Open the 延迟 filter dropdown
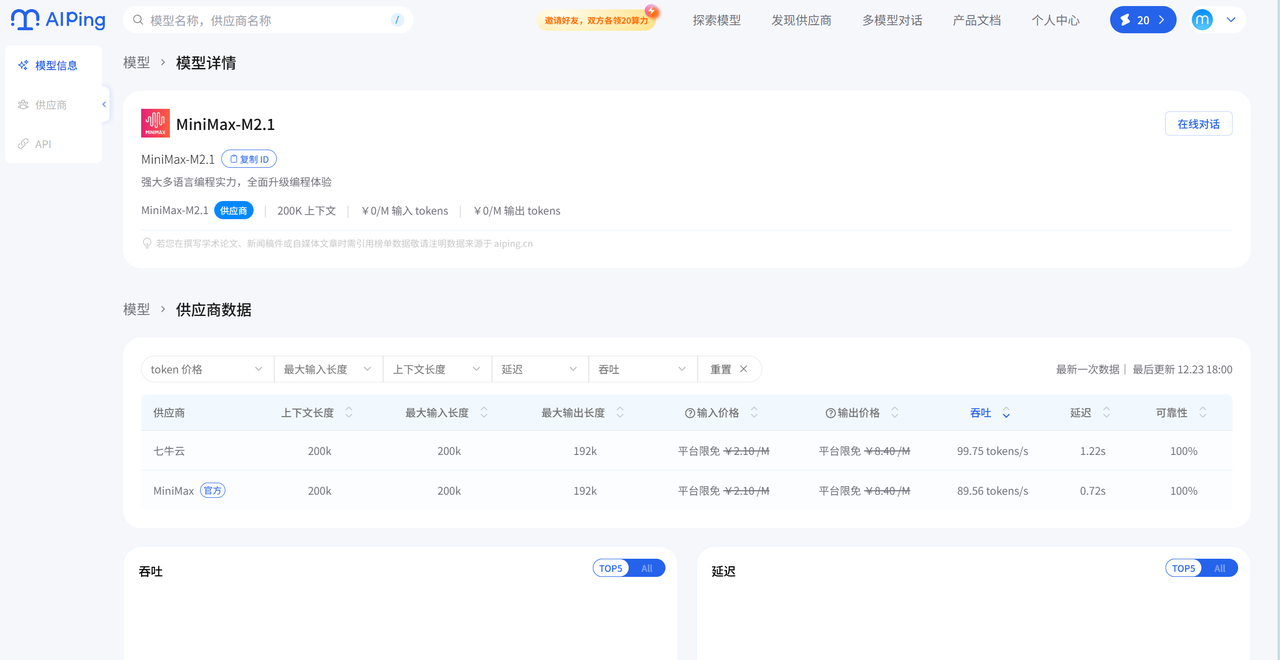The image size is (1280, 660). point(540,369)
